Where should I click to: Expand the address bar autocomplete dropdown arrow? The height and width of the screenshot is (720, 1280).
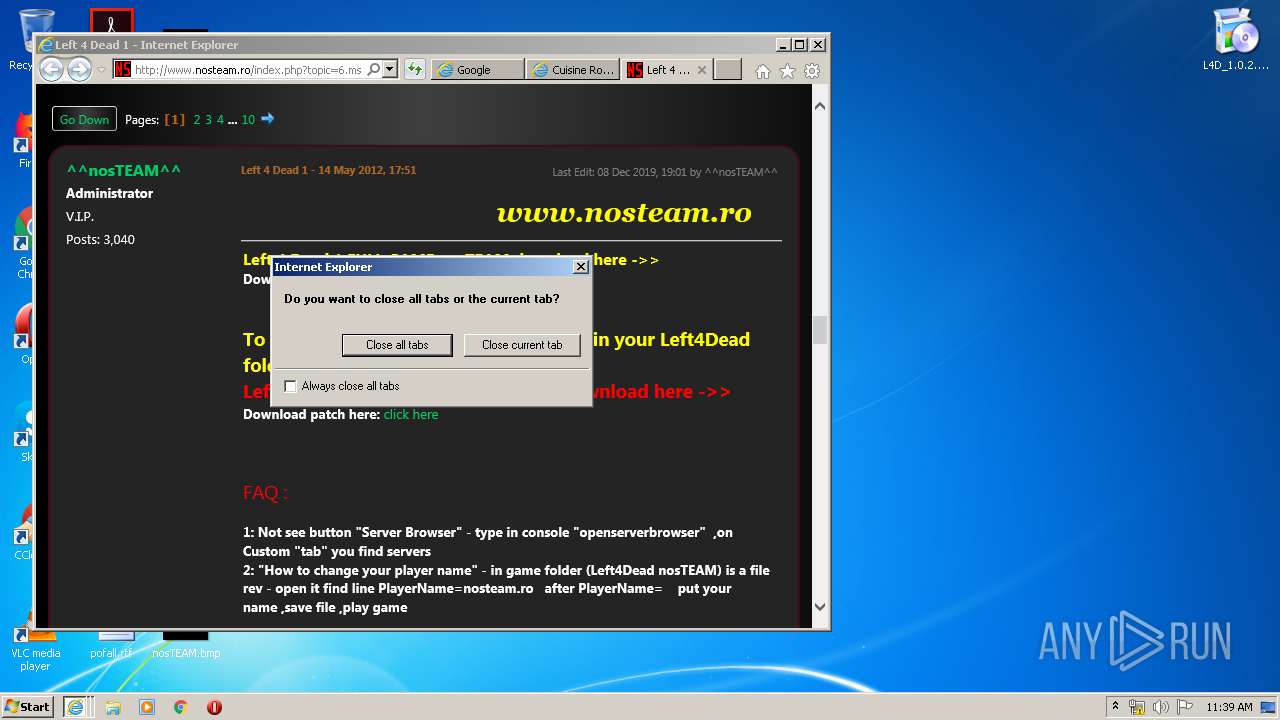point(390,70)
